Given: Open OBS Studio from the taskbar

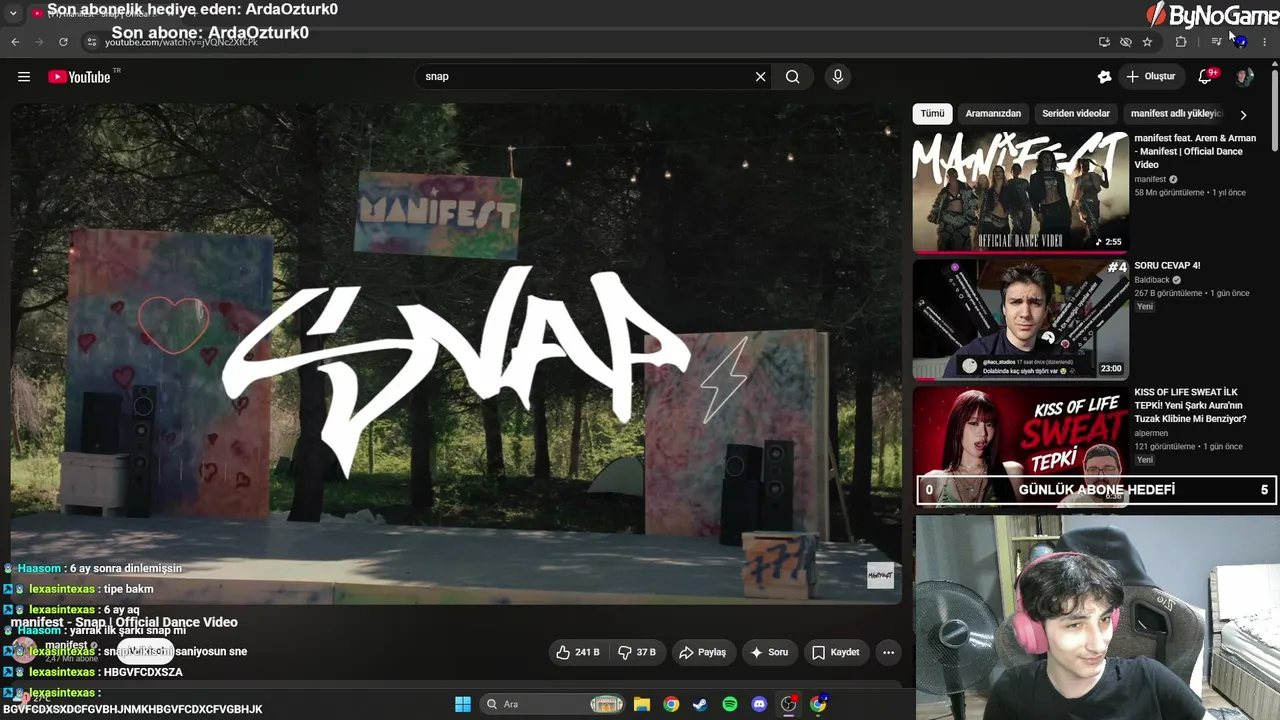Looking at the screenshot, I should (789, 704).
